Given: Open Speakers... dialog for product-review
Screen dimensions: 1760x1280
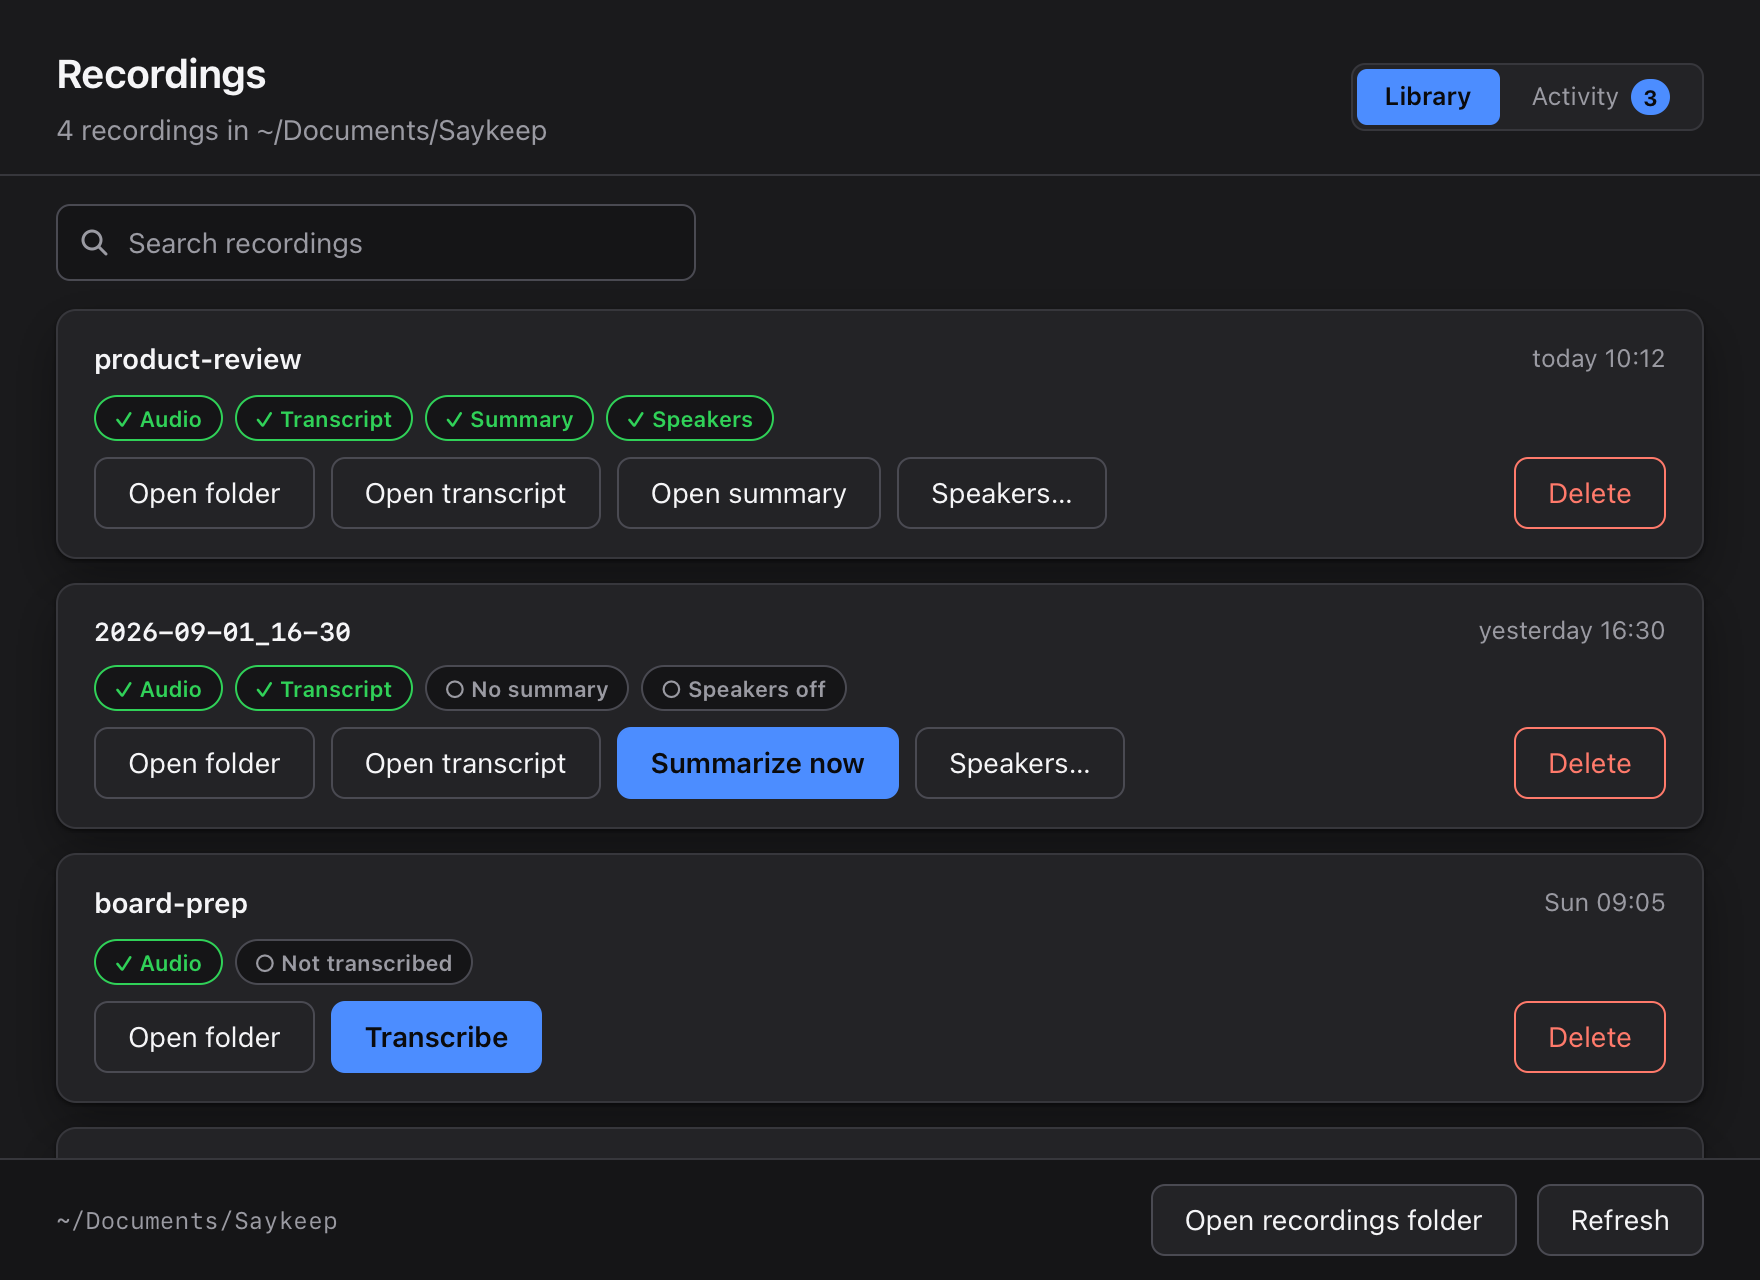Looking at the screenshot, I should [x=1001, y=493].
